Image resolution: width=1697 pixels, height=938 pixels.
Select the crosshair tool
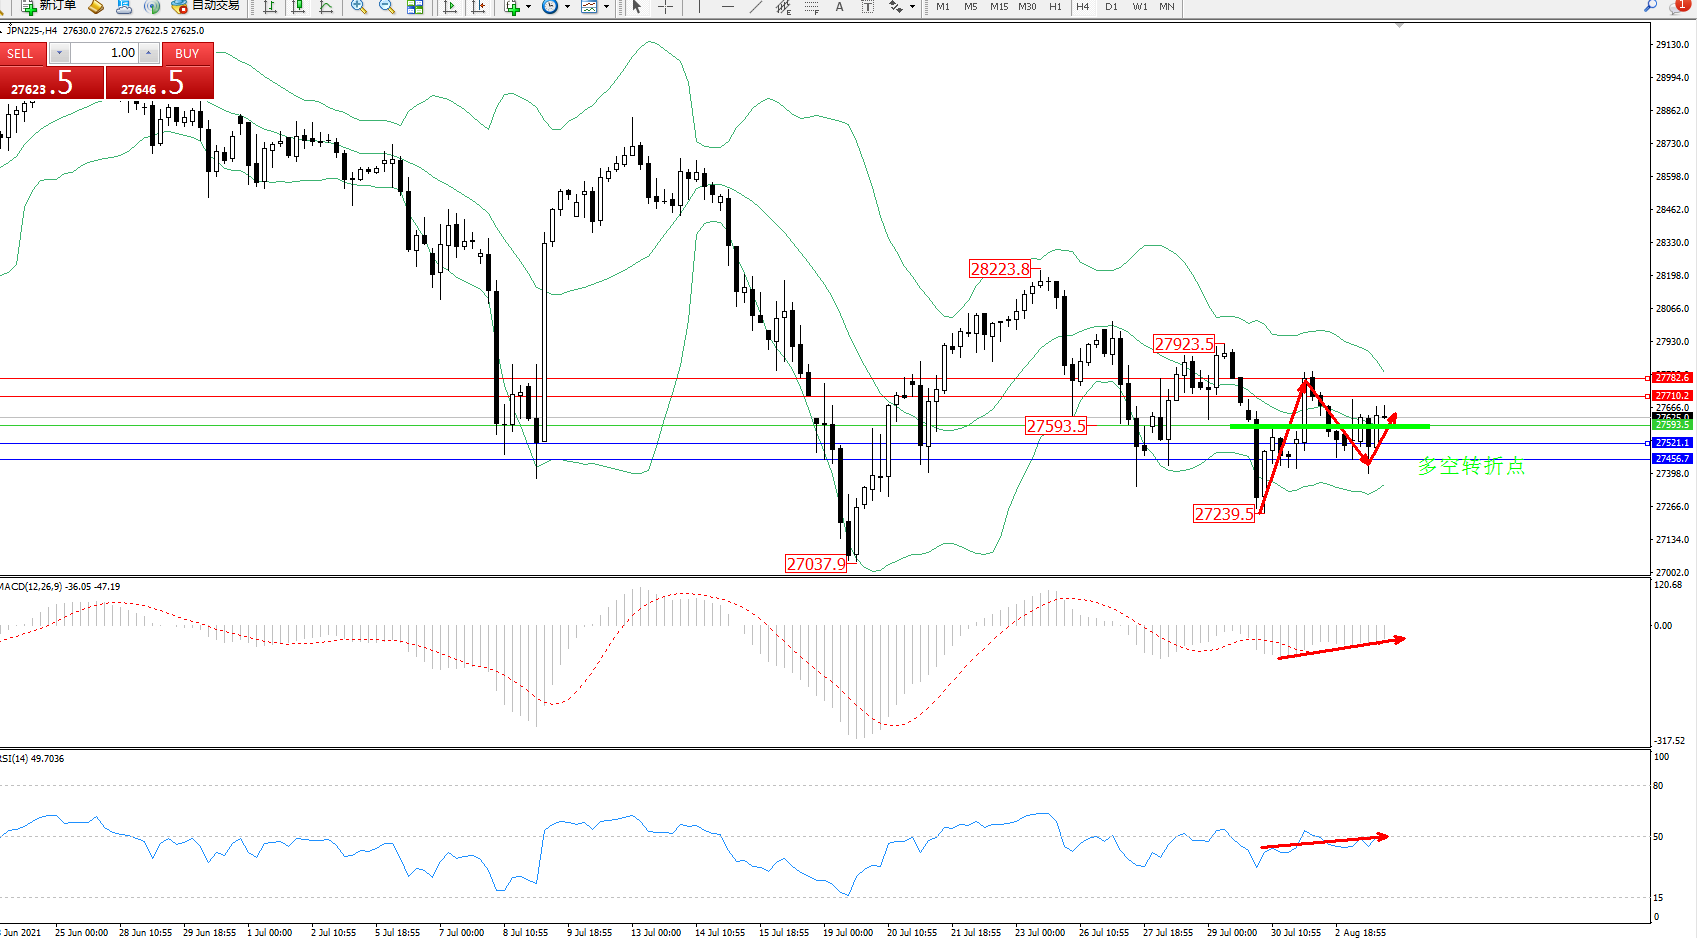pos(665,7)
